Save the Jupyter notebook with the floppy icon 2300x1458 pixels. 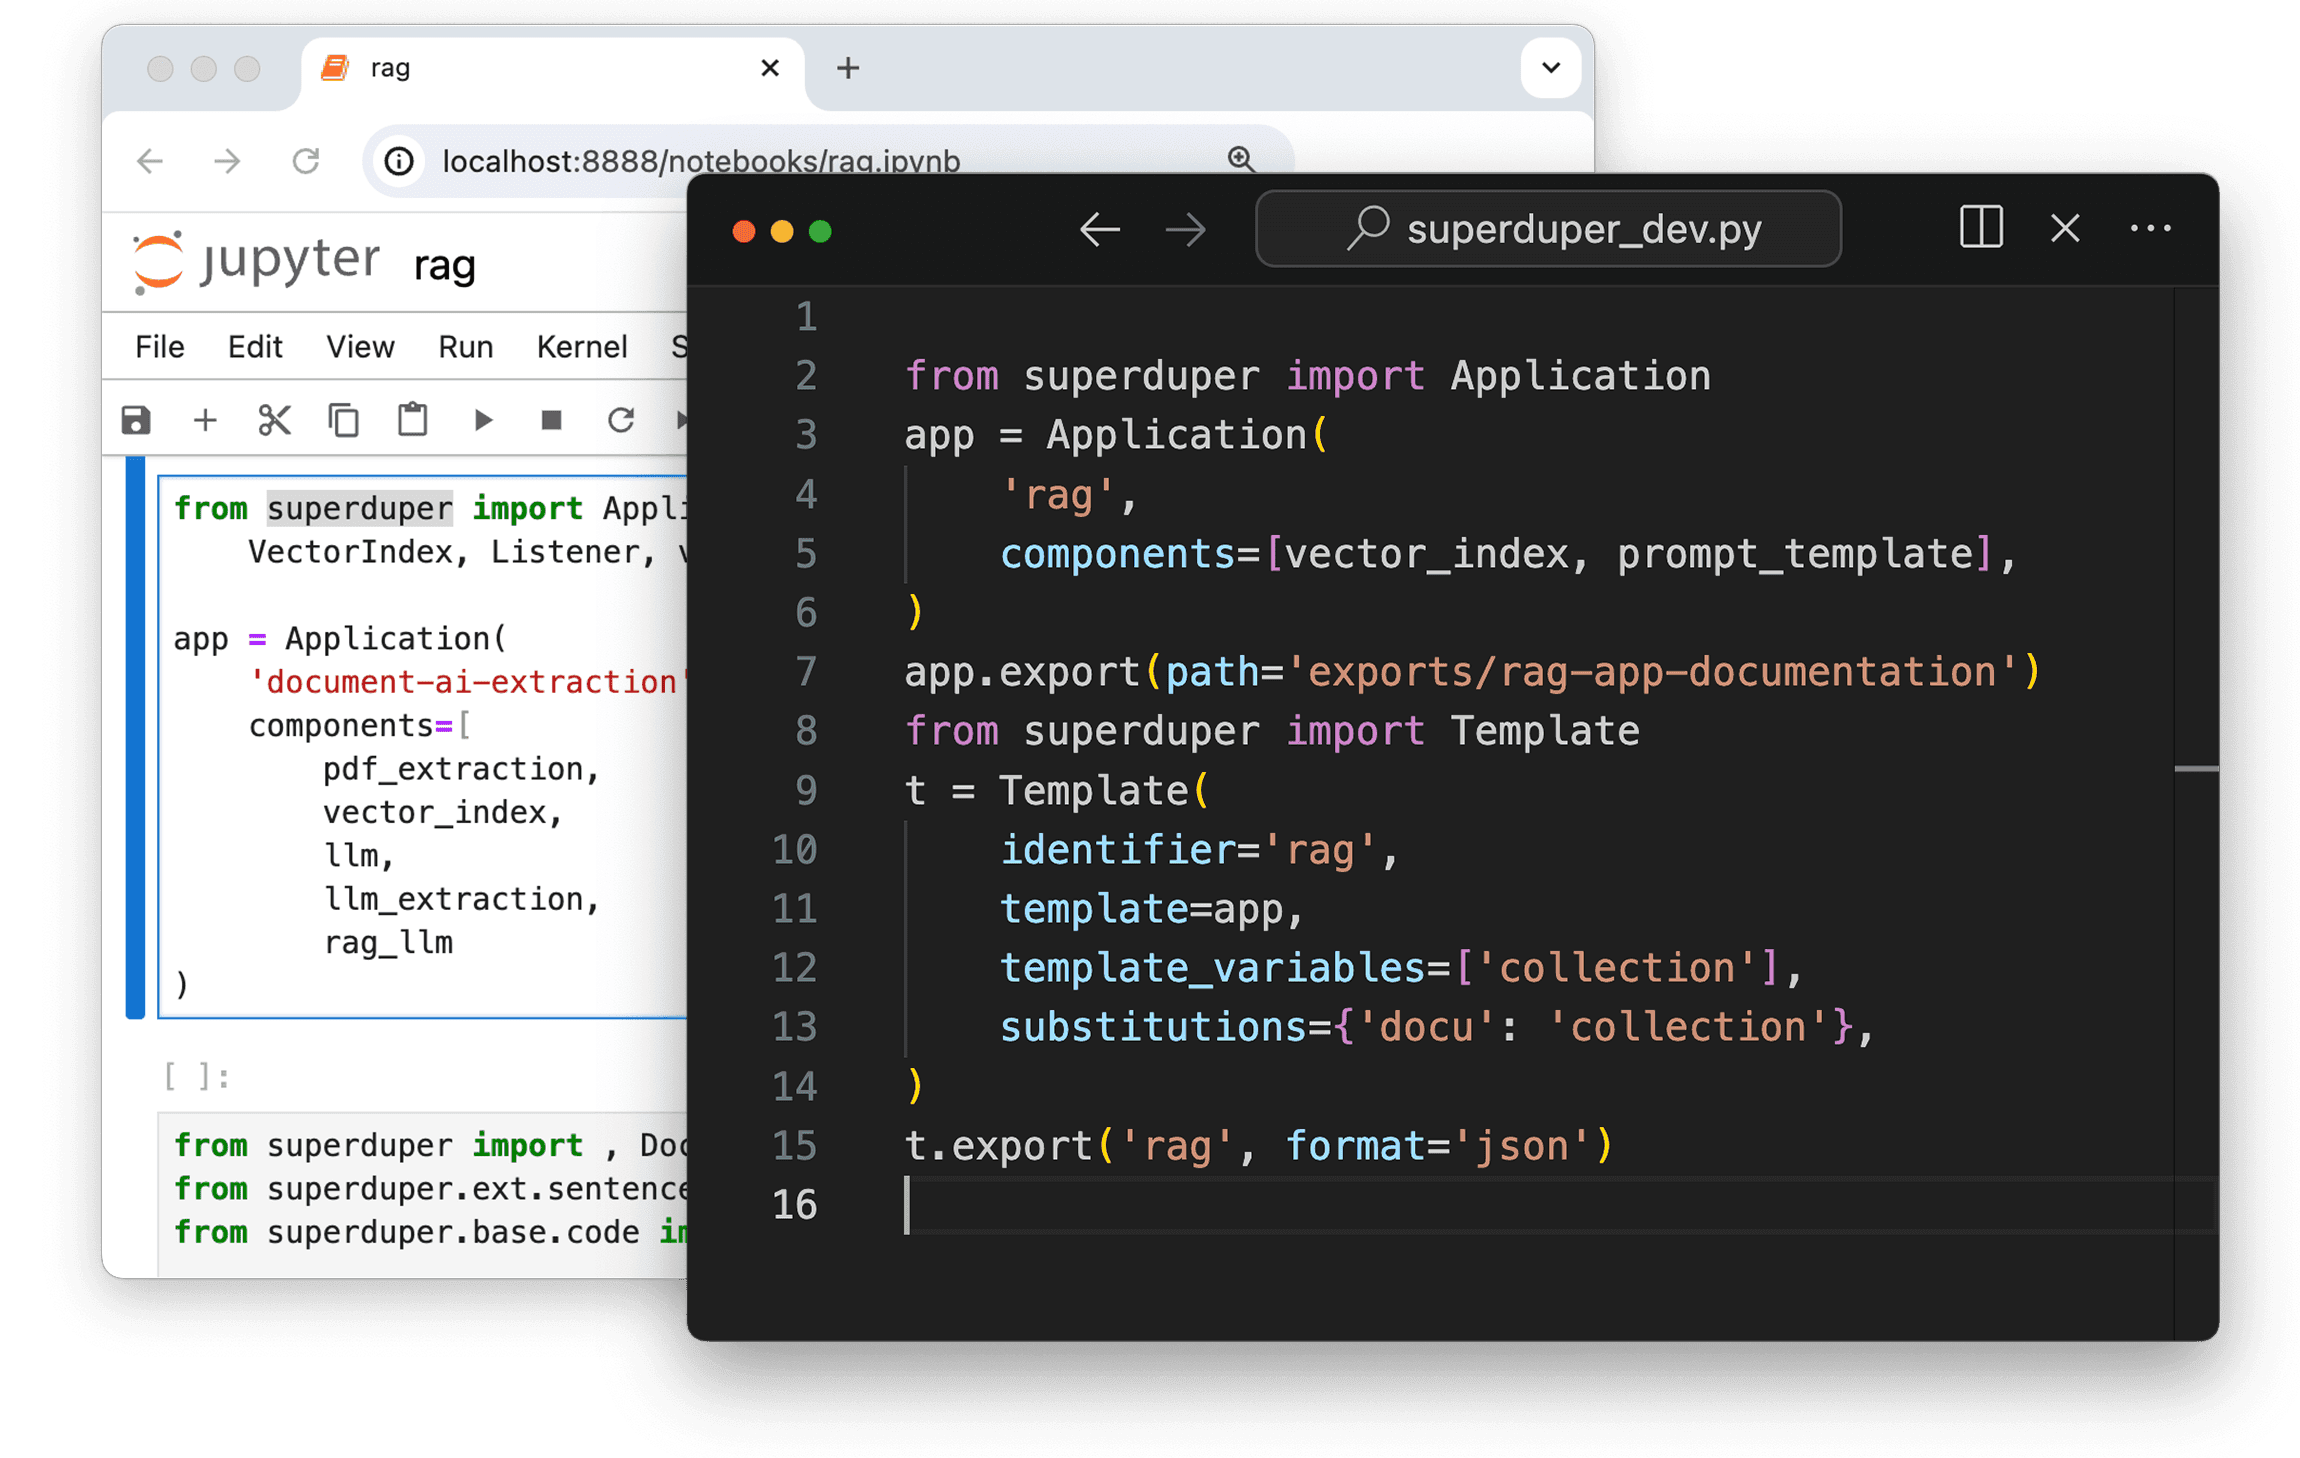(136, 420)
